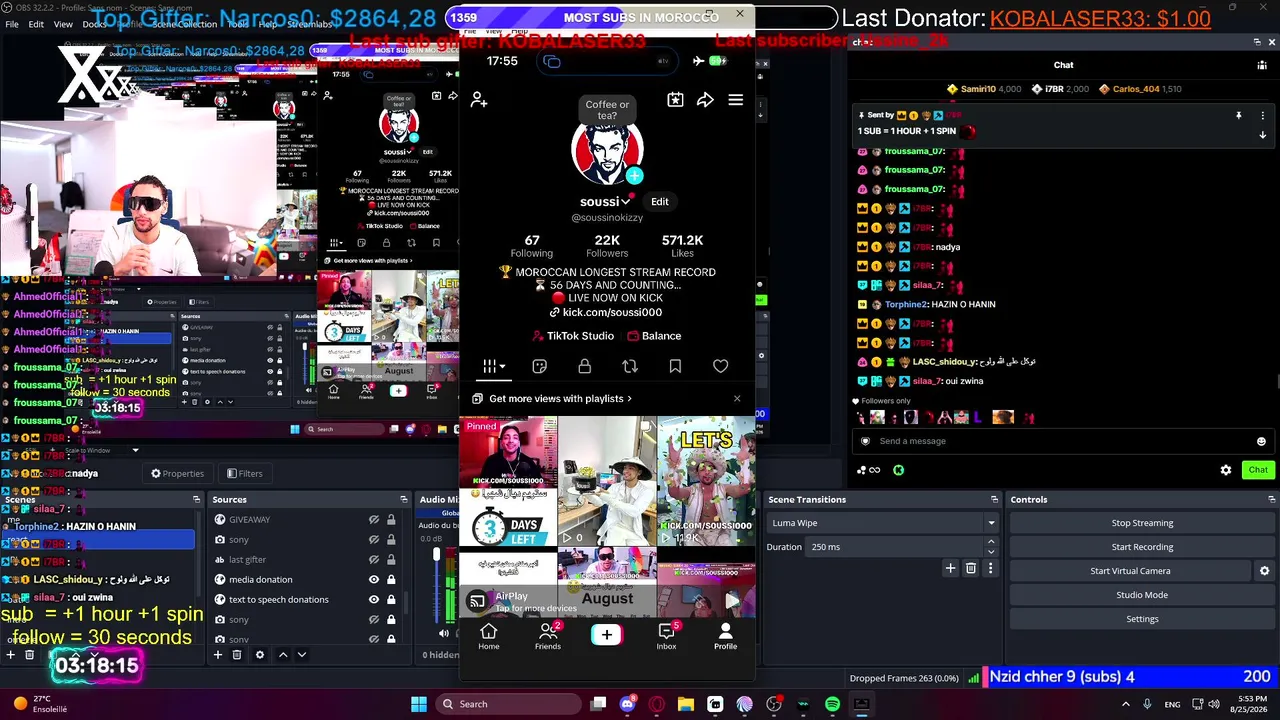Screen dimensions: 1280x720
Task: Open the TikTok profile share arrow
Action: 705,100
